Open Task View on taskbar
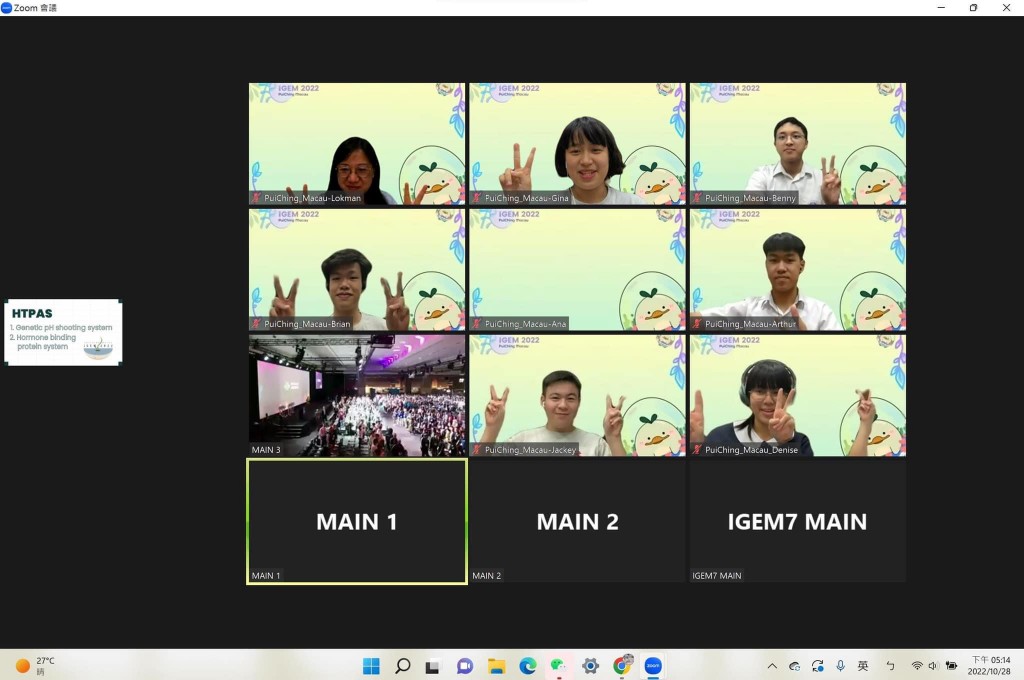This screenshot has height=680, width=1024. pyautogui.click(x=433, y=666)
